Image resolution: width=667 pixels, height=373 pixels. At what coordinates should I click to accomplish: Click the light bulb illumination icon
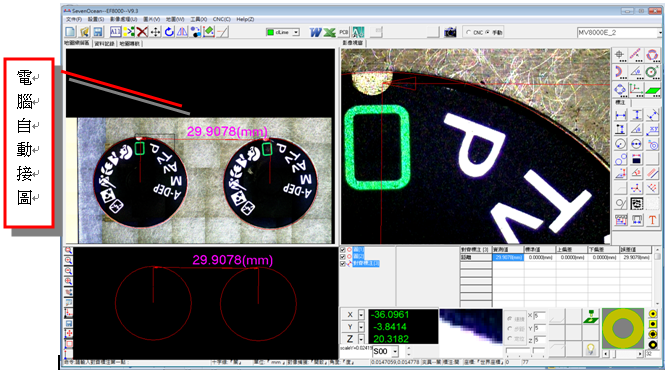pyautogui.click(x=590, y=349)
